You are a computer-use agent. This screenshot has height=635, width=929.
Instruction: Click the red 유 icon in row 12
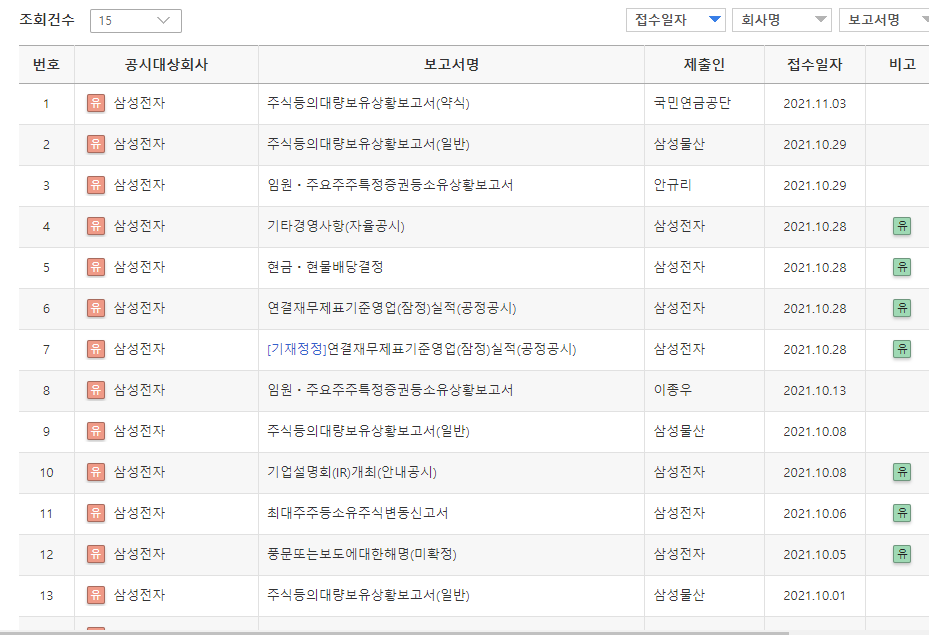click(95, 554)
